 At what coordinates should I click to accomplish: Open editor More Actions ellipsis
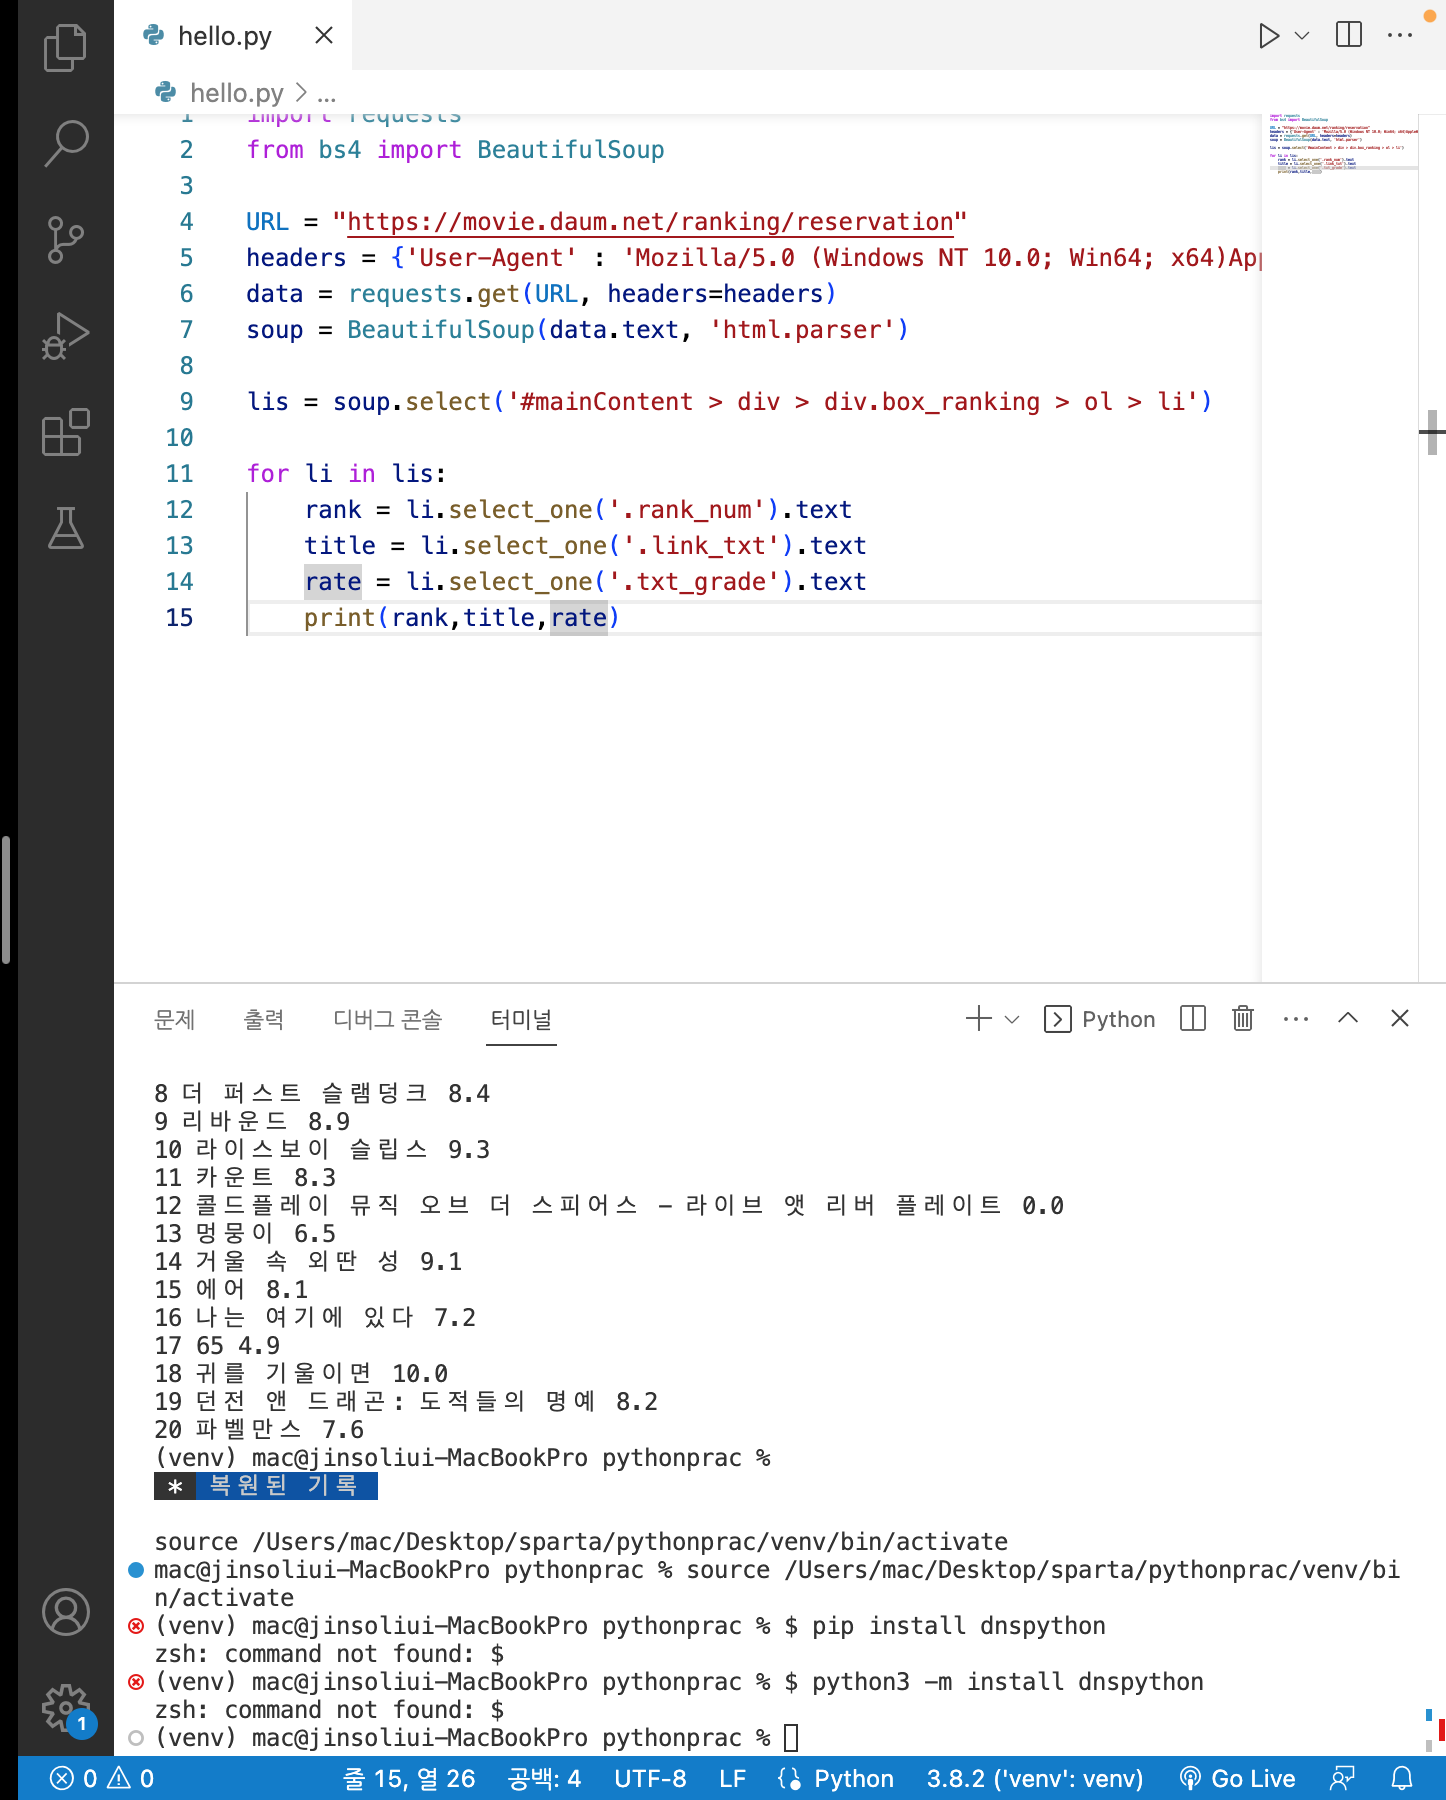tap(1400, 35)
